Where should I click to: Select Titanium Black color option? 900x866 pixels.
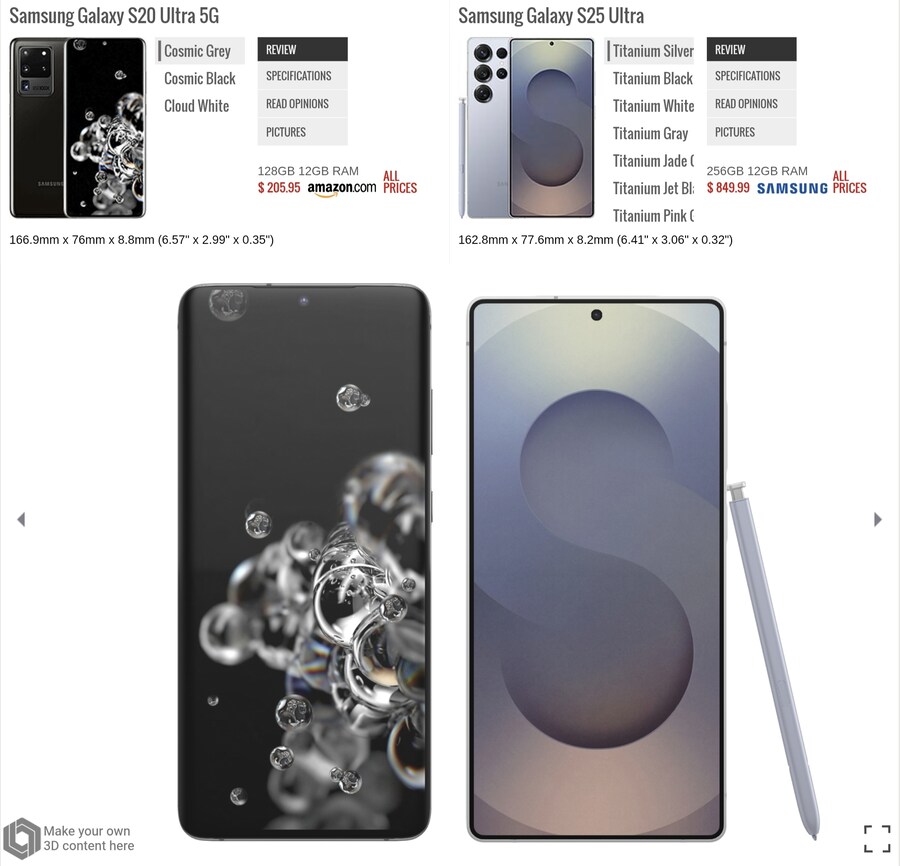click(653, 79)
